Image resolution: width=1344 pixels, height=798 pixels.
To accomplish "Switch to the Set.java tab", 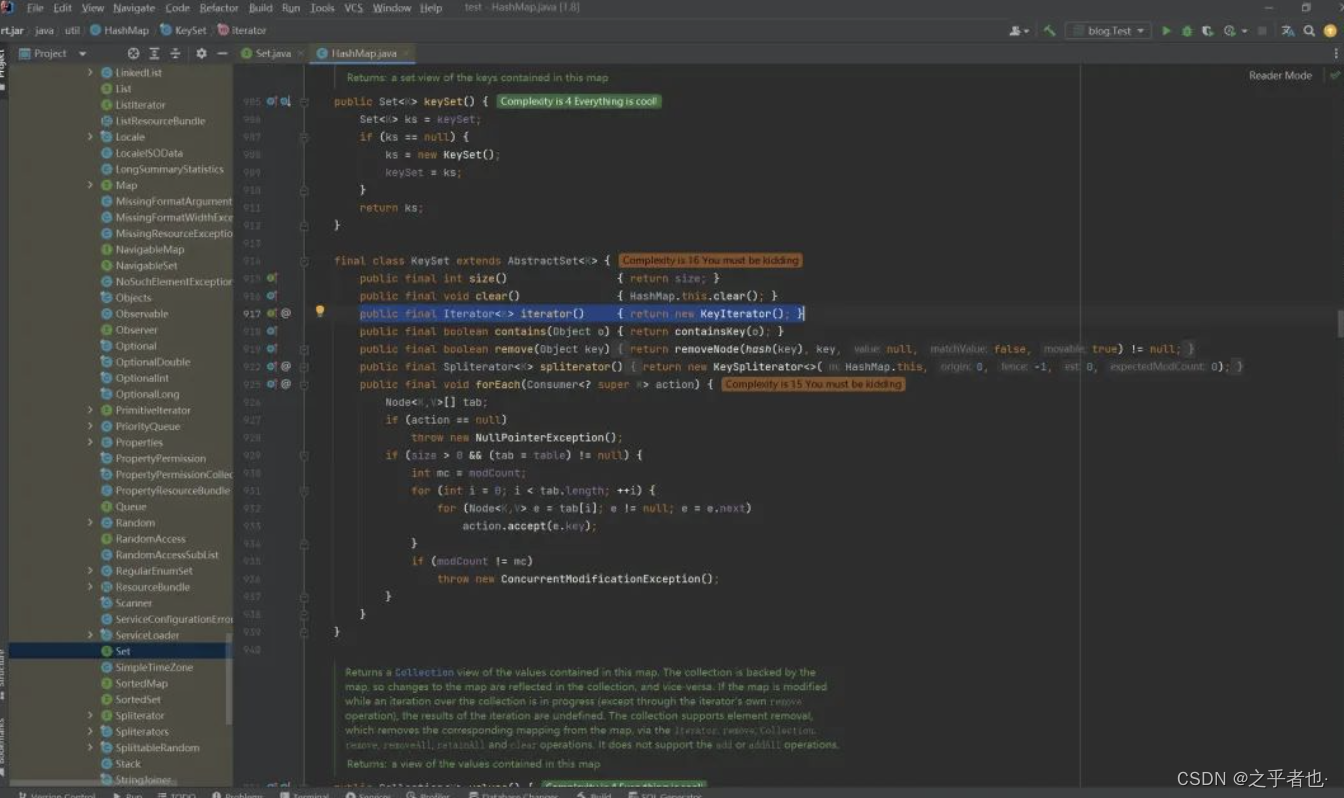I will pyautogui.click(x=270, y=53).
